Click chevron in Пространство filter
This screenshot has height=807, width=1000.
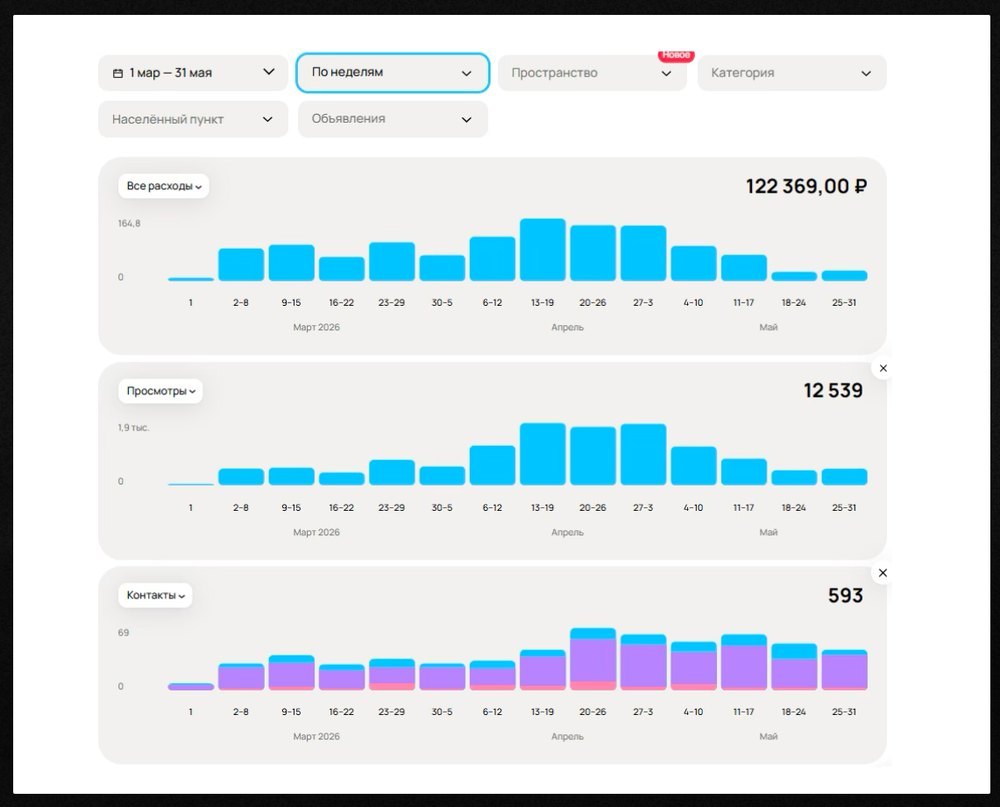(x=666, y=73)
